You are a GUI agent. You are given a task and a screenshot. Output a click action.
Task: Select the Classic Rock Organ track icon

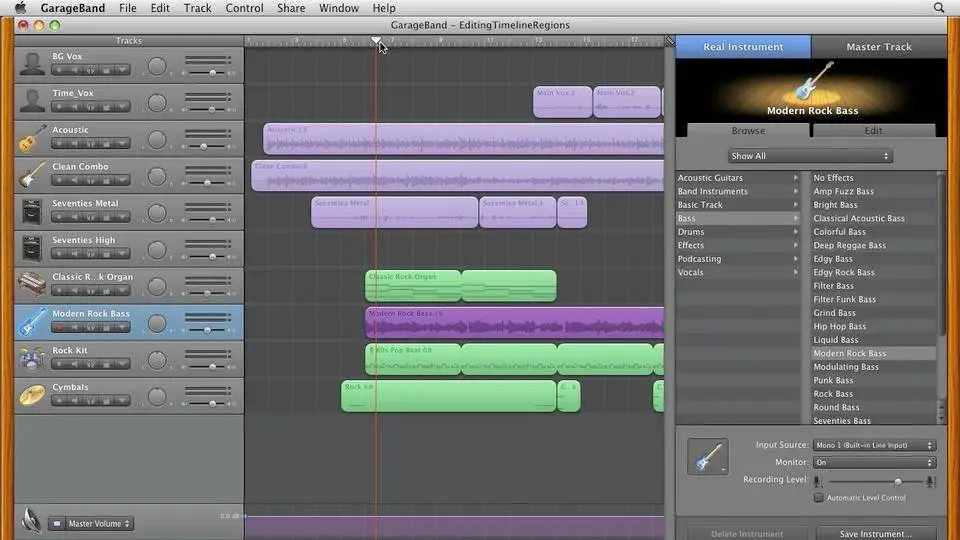click(x=32, y=285)
